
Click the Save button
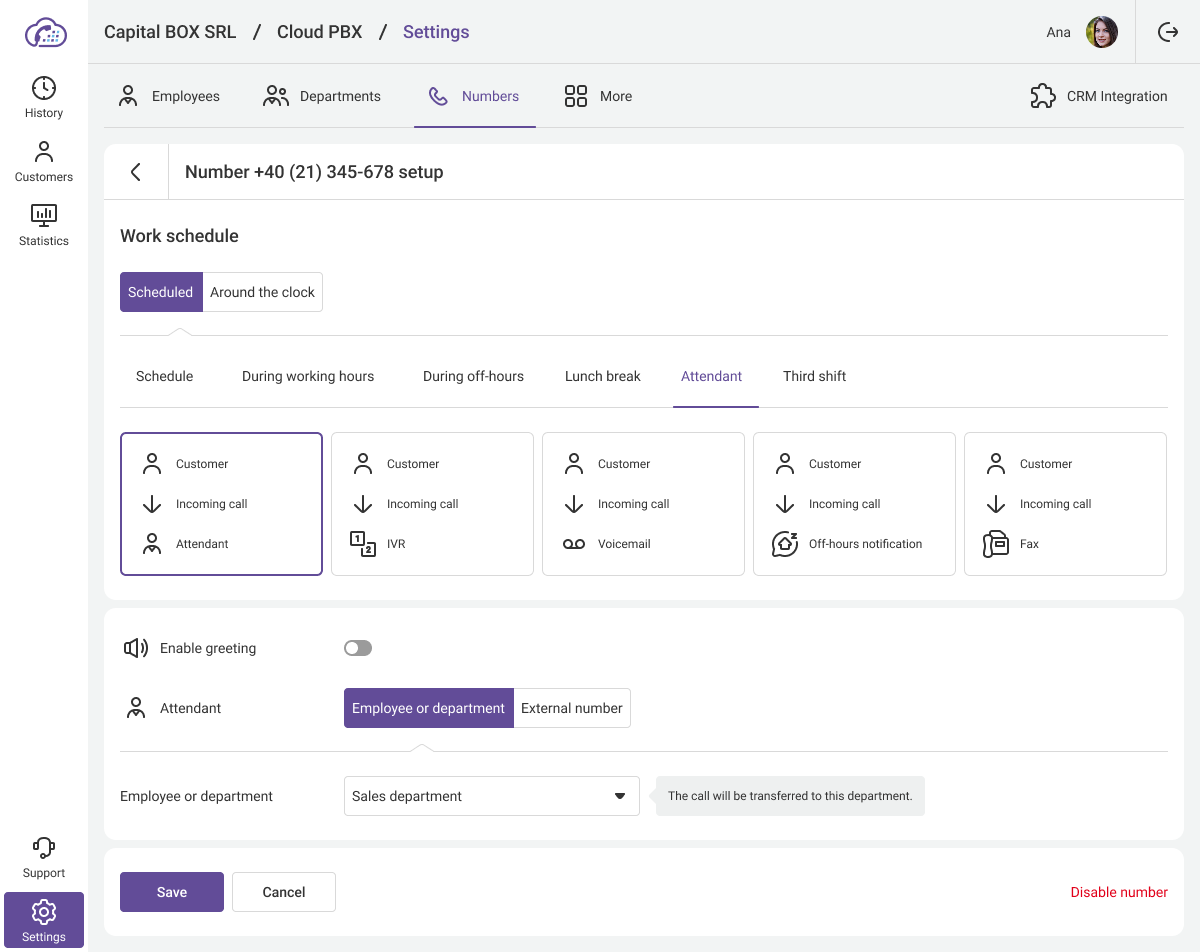click(x=172, y=892)
